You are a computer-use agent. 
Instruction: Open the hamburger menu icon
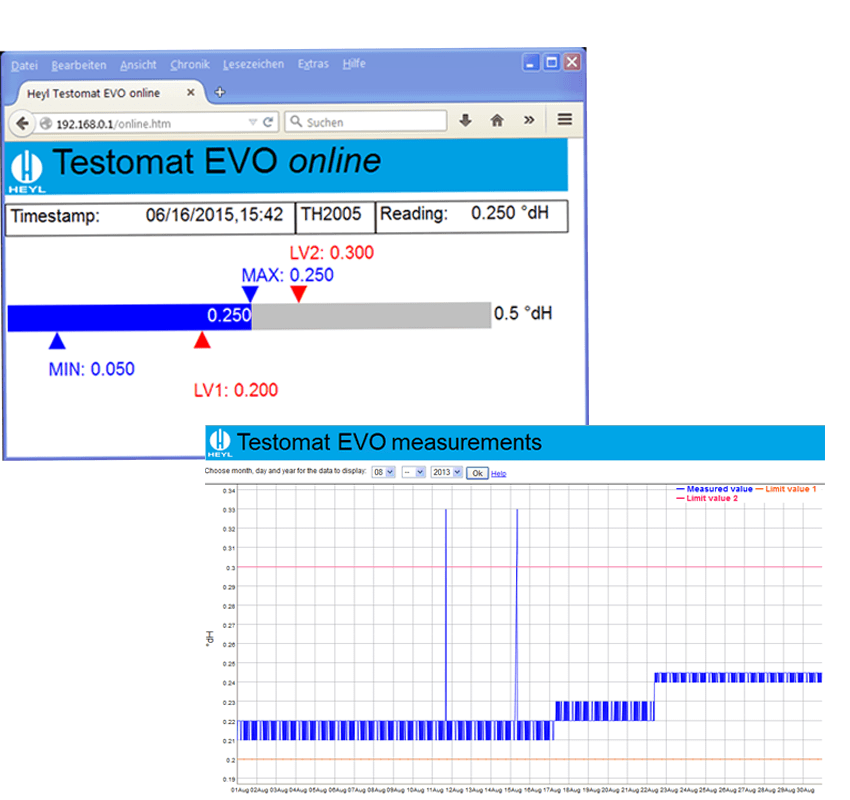point(564,121)
